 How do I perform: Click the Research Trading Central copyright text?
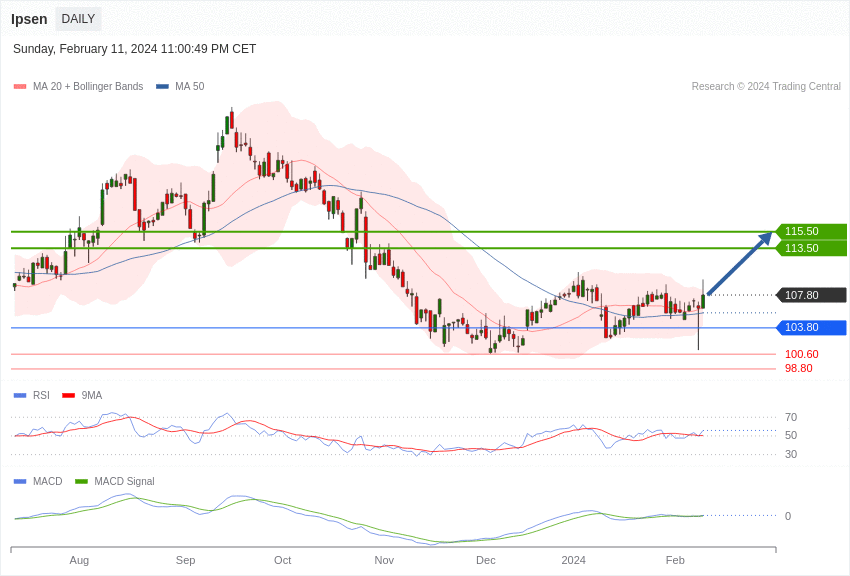[766, 87]
